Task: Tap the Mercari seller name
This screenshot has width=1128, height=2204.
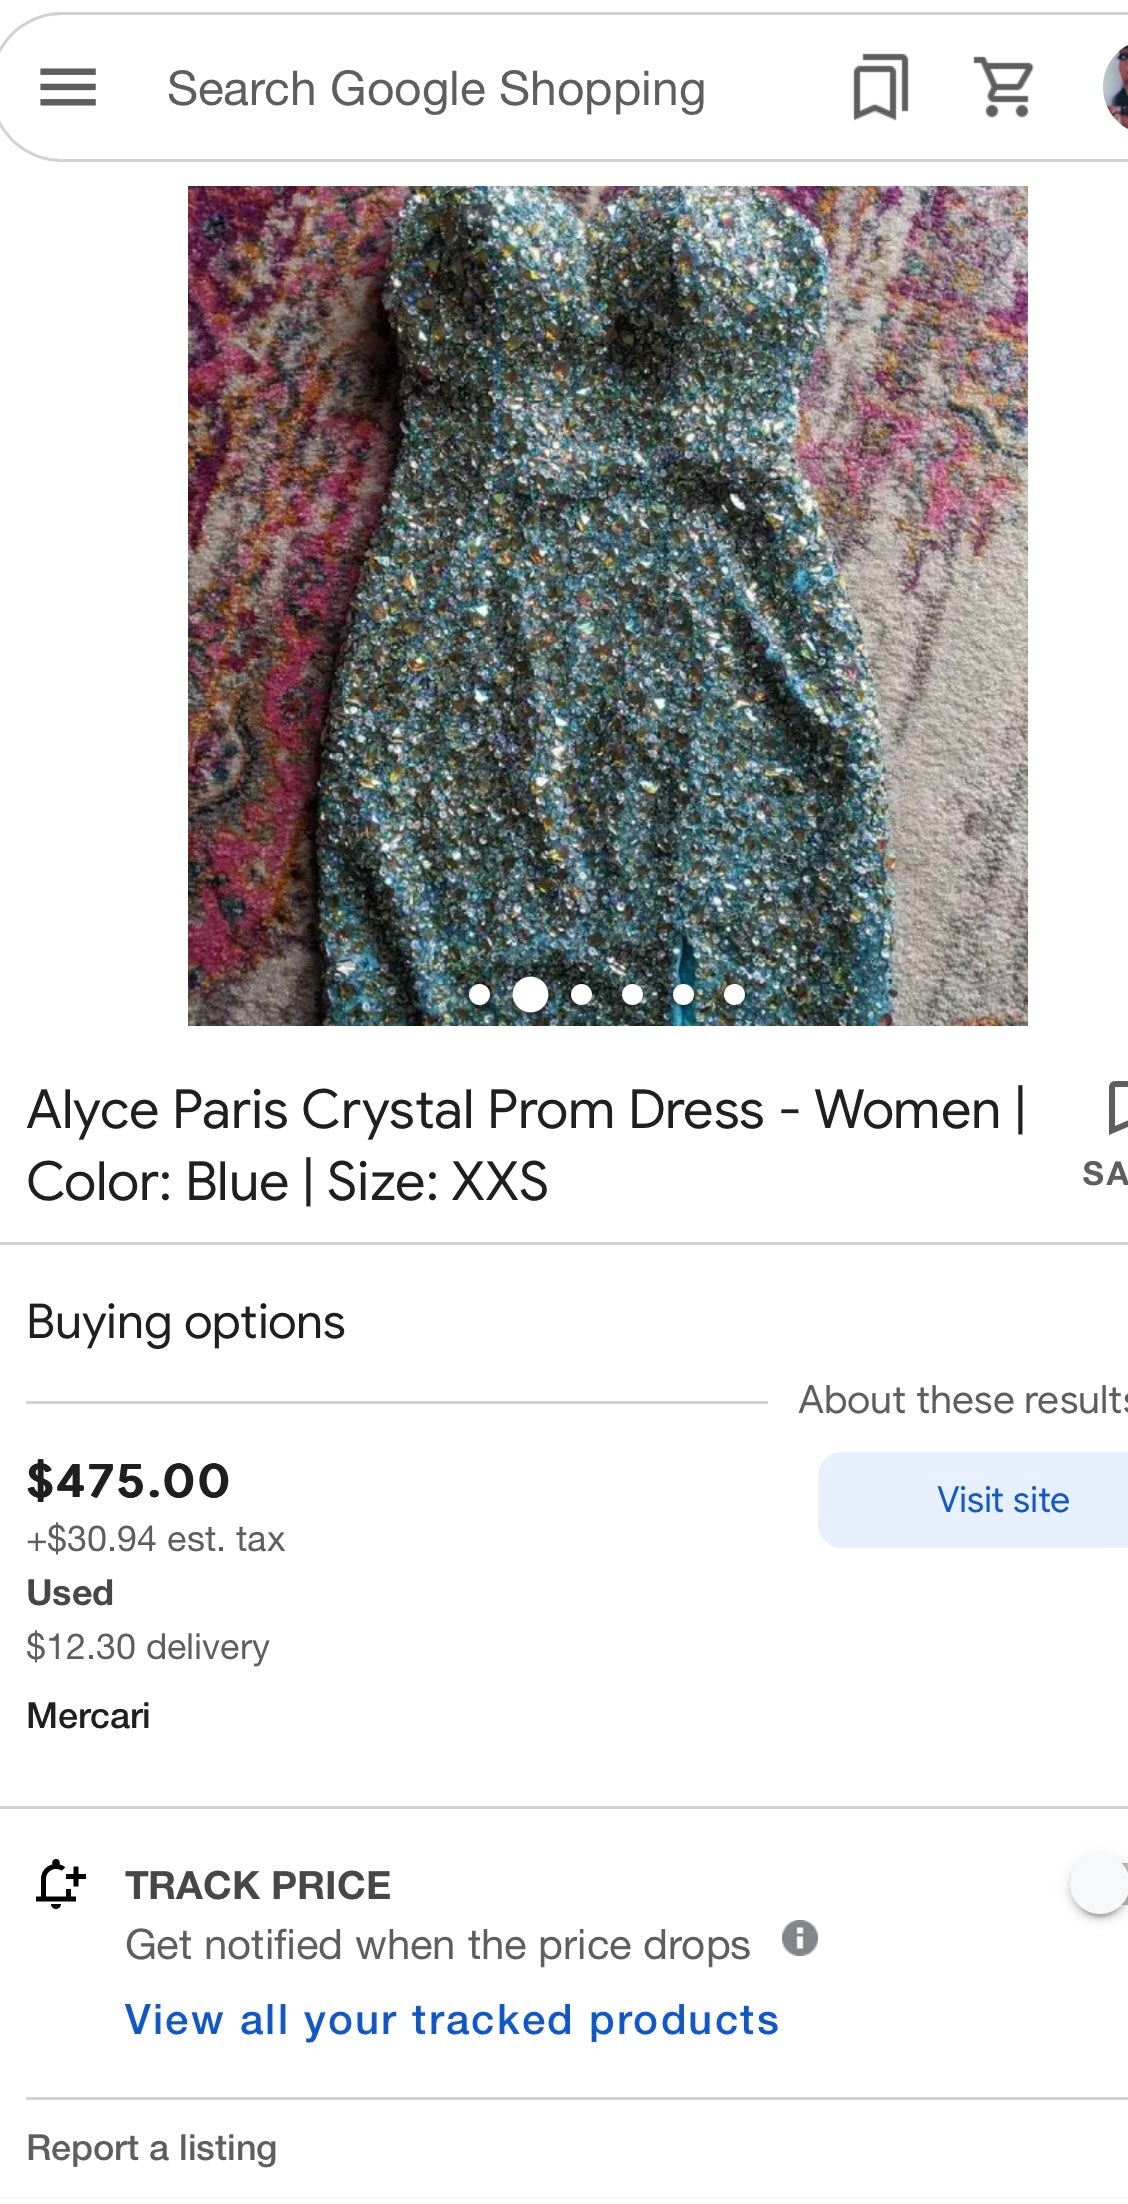Action: click(x=88, y=1716)
